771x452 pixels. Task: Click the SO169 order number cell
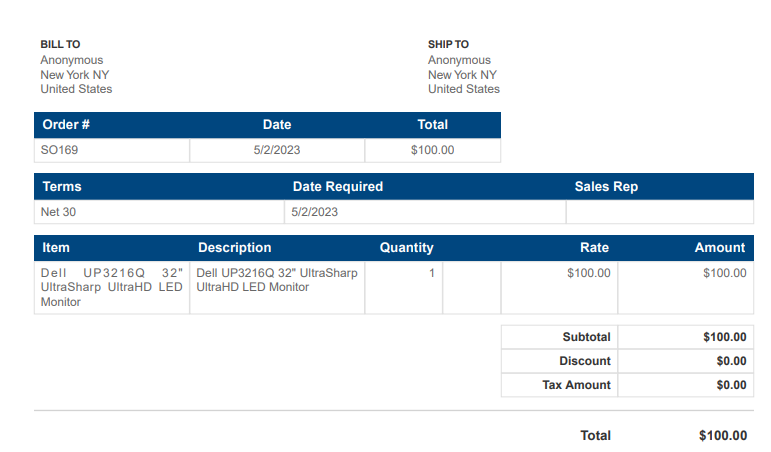pyautogui.click(x=112, y=150)
